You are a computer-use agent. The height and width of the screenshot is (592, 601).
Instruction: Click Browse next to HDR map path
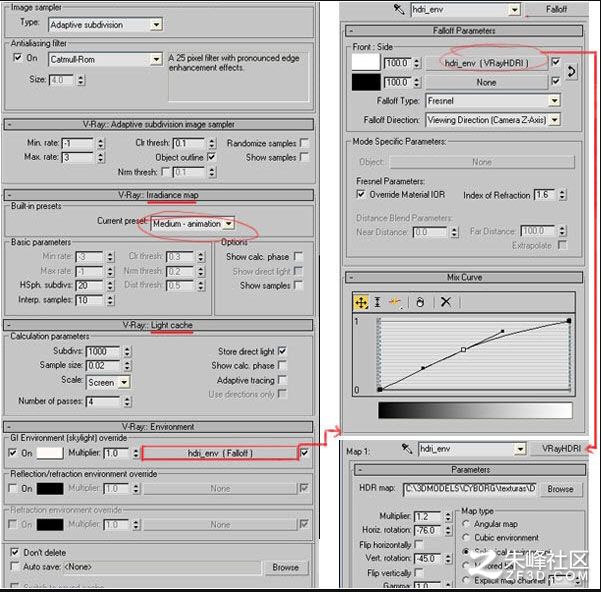(560, 489)
